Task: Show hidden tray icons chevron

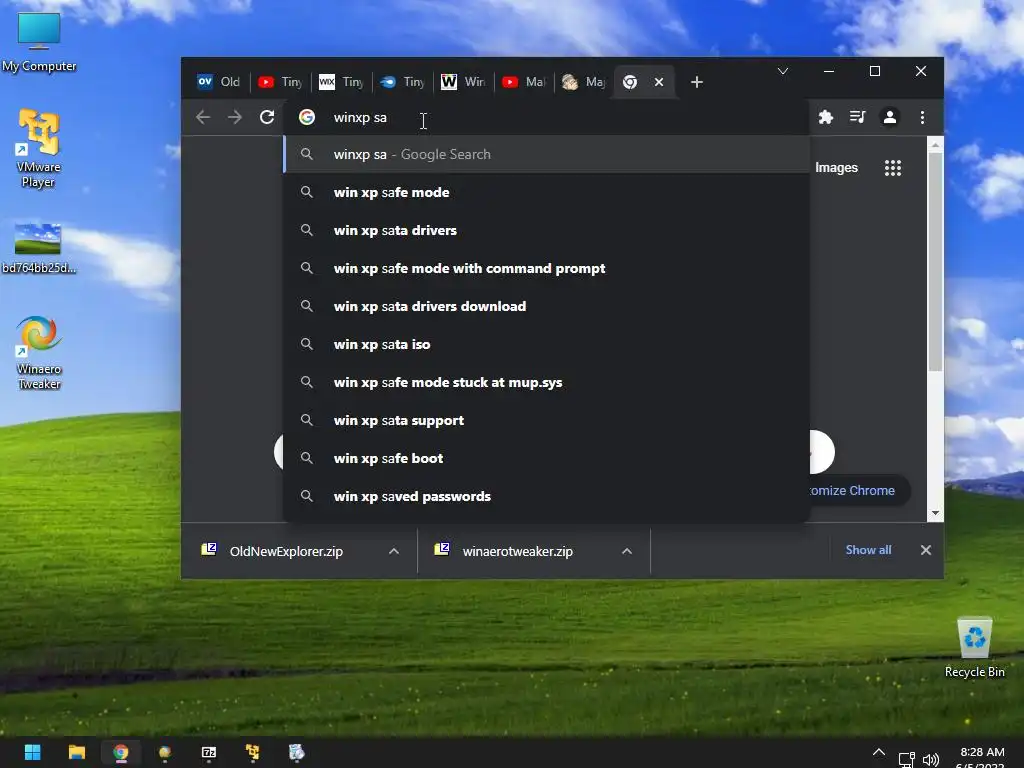Action: click(879, 752)
